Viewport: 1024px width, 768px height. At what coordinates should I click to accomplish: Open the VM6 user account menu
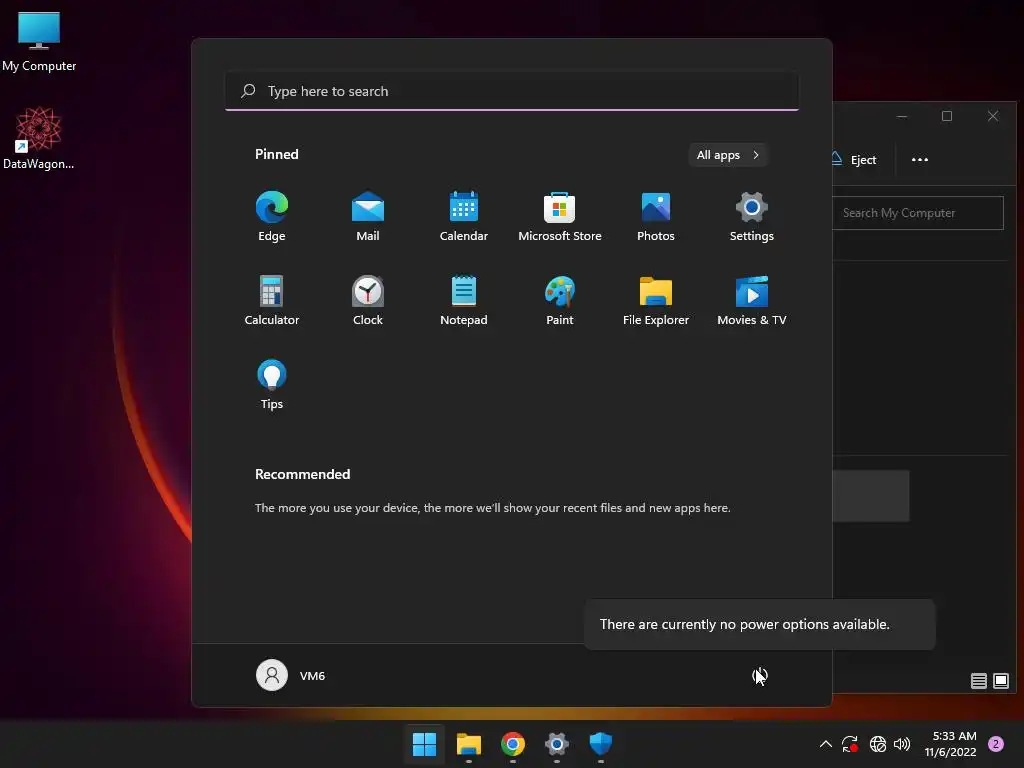291,675
